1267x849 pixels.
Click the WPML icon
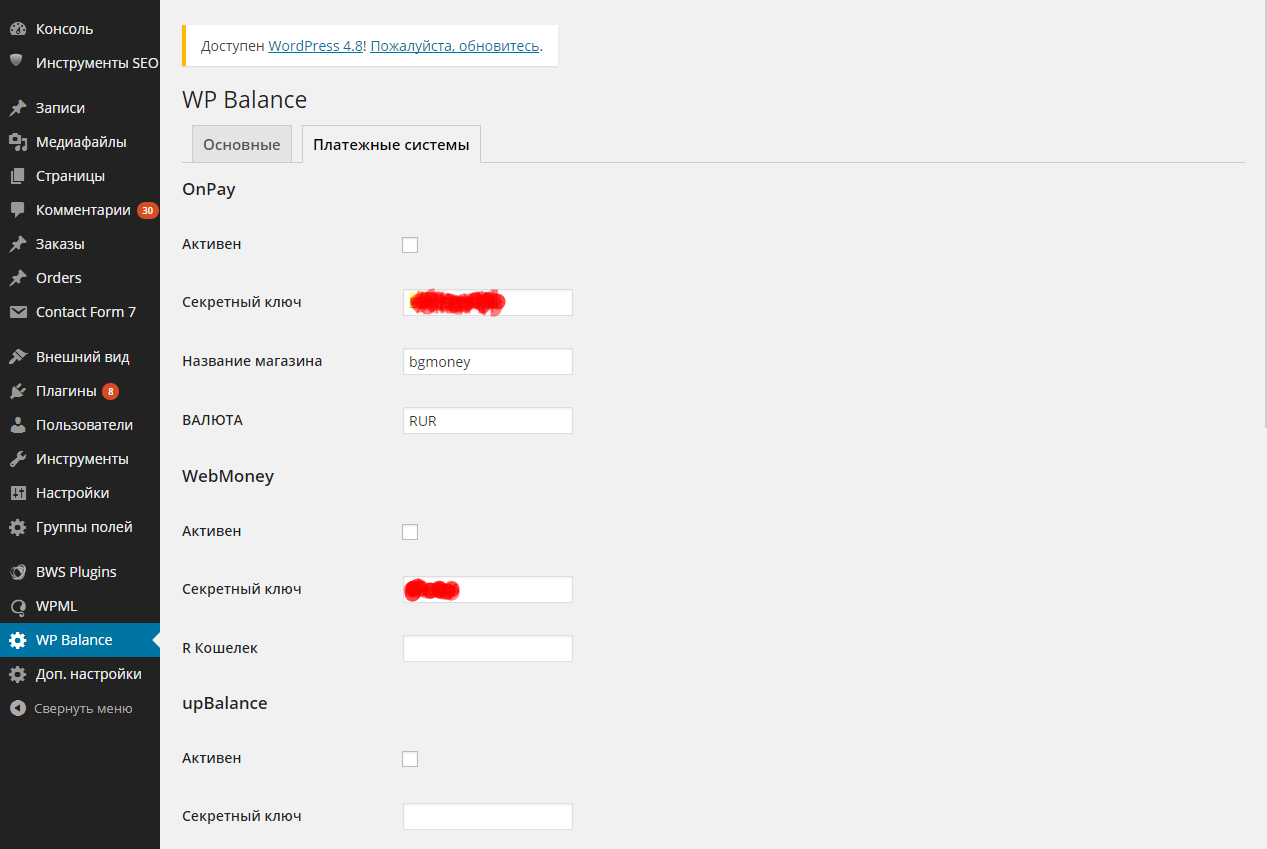(17, 606)
